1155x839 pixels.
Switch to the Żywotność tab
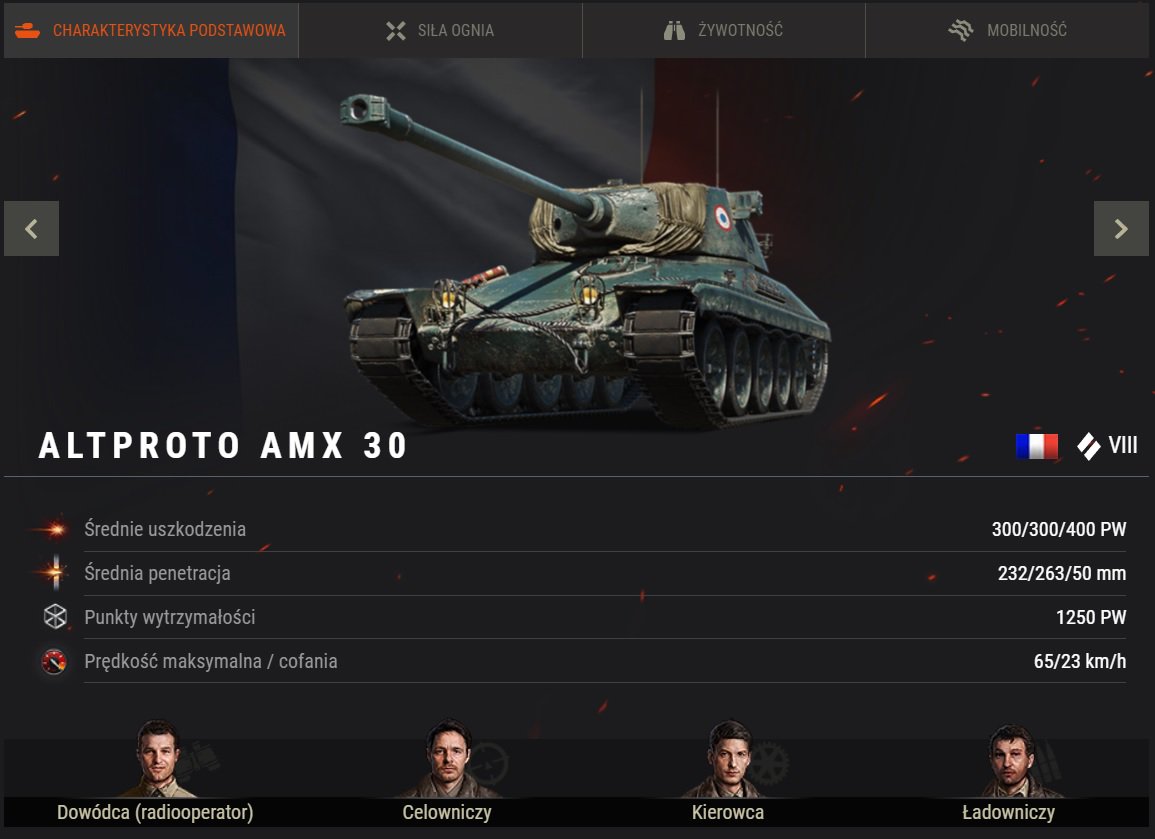pyautogui.click(x=723, y=30)
